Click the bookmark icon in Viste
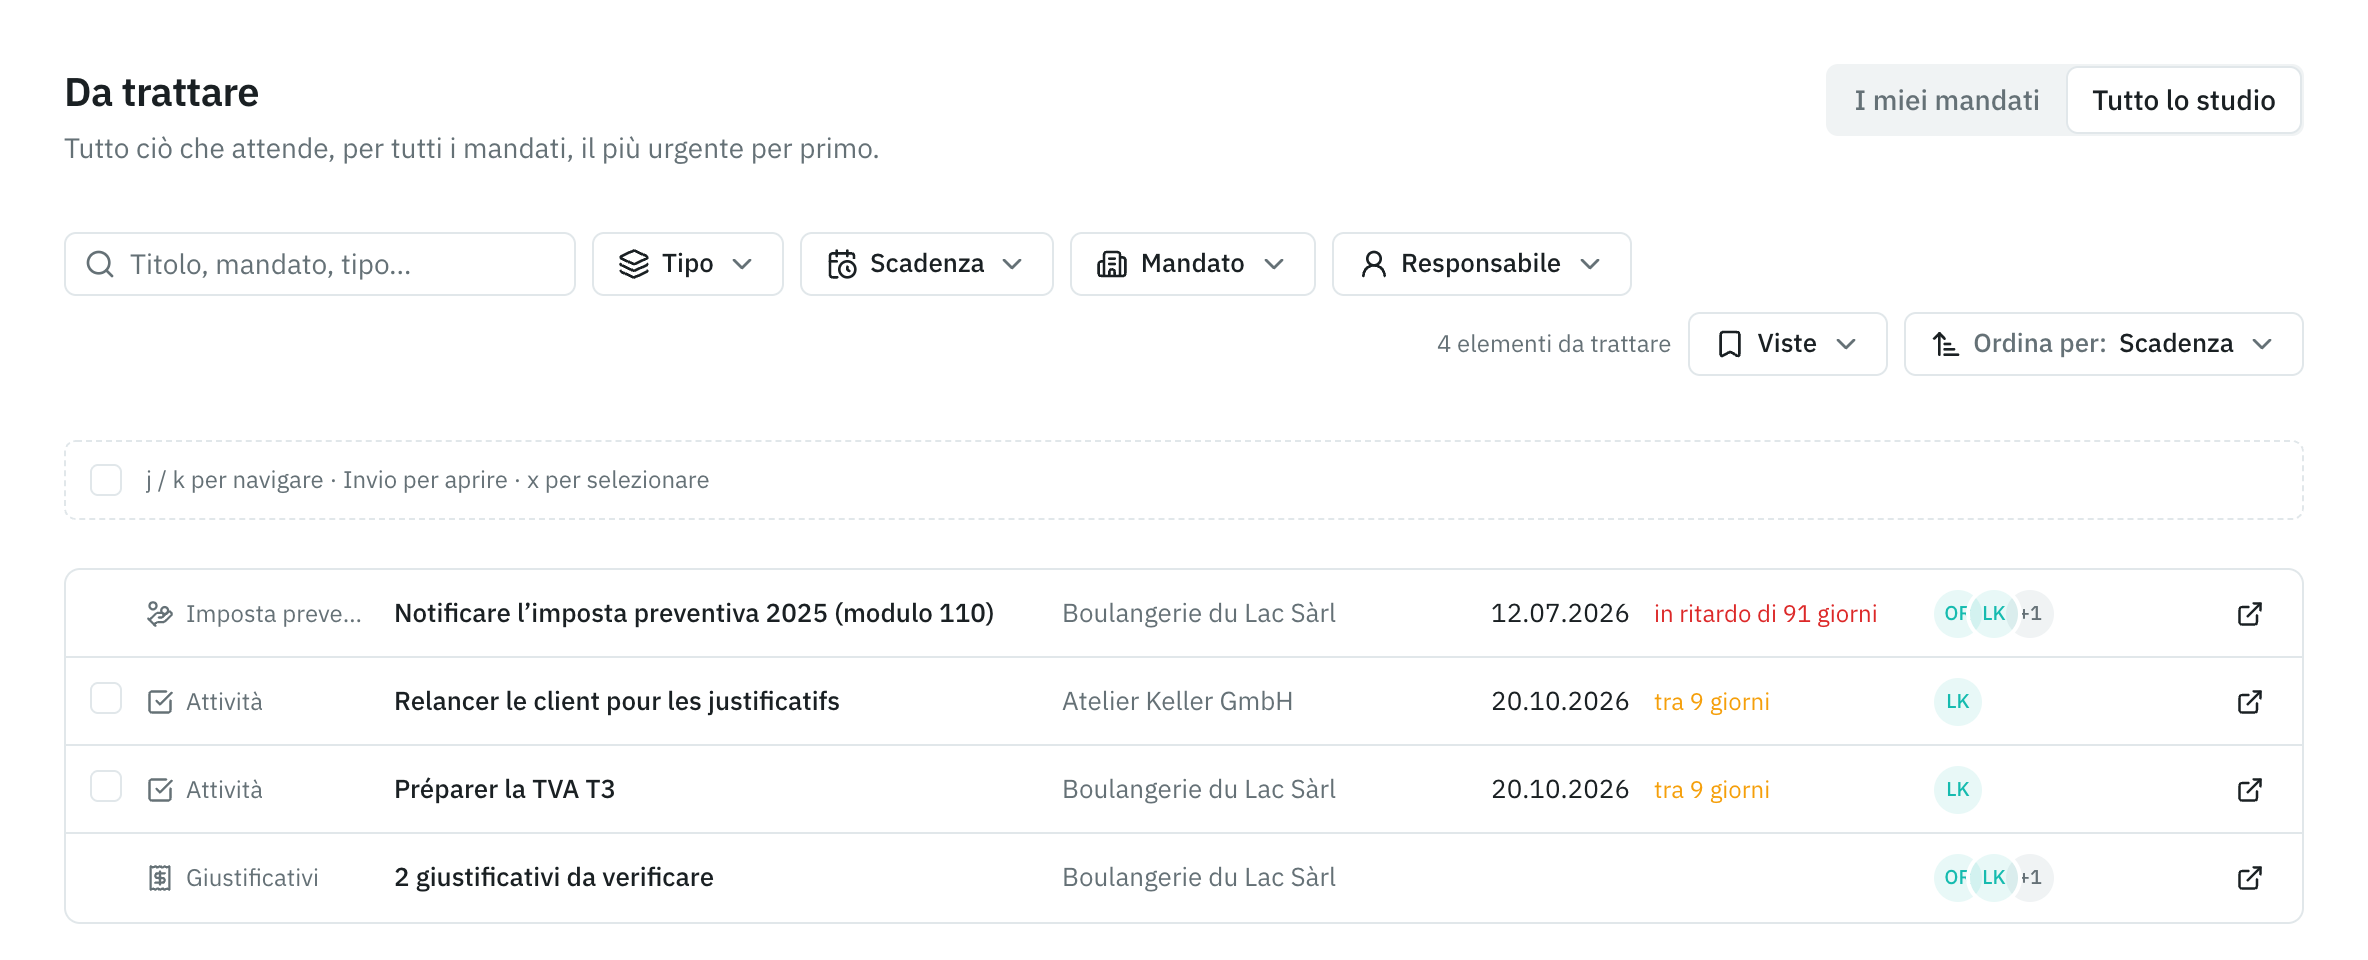Viewport: 2368px width, 960px height. click(x=1730, y=344)
